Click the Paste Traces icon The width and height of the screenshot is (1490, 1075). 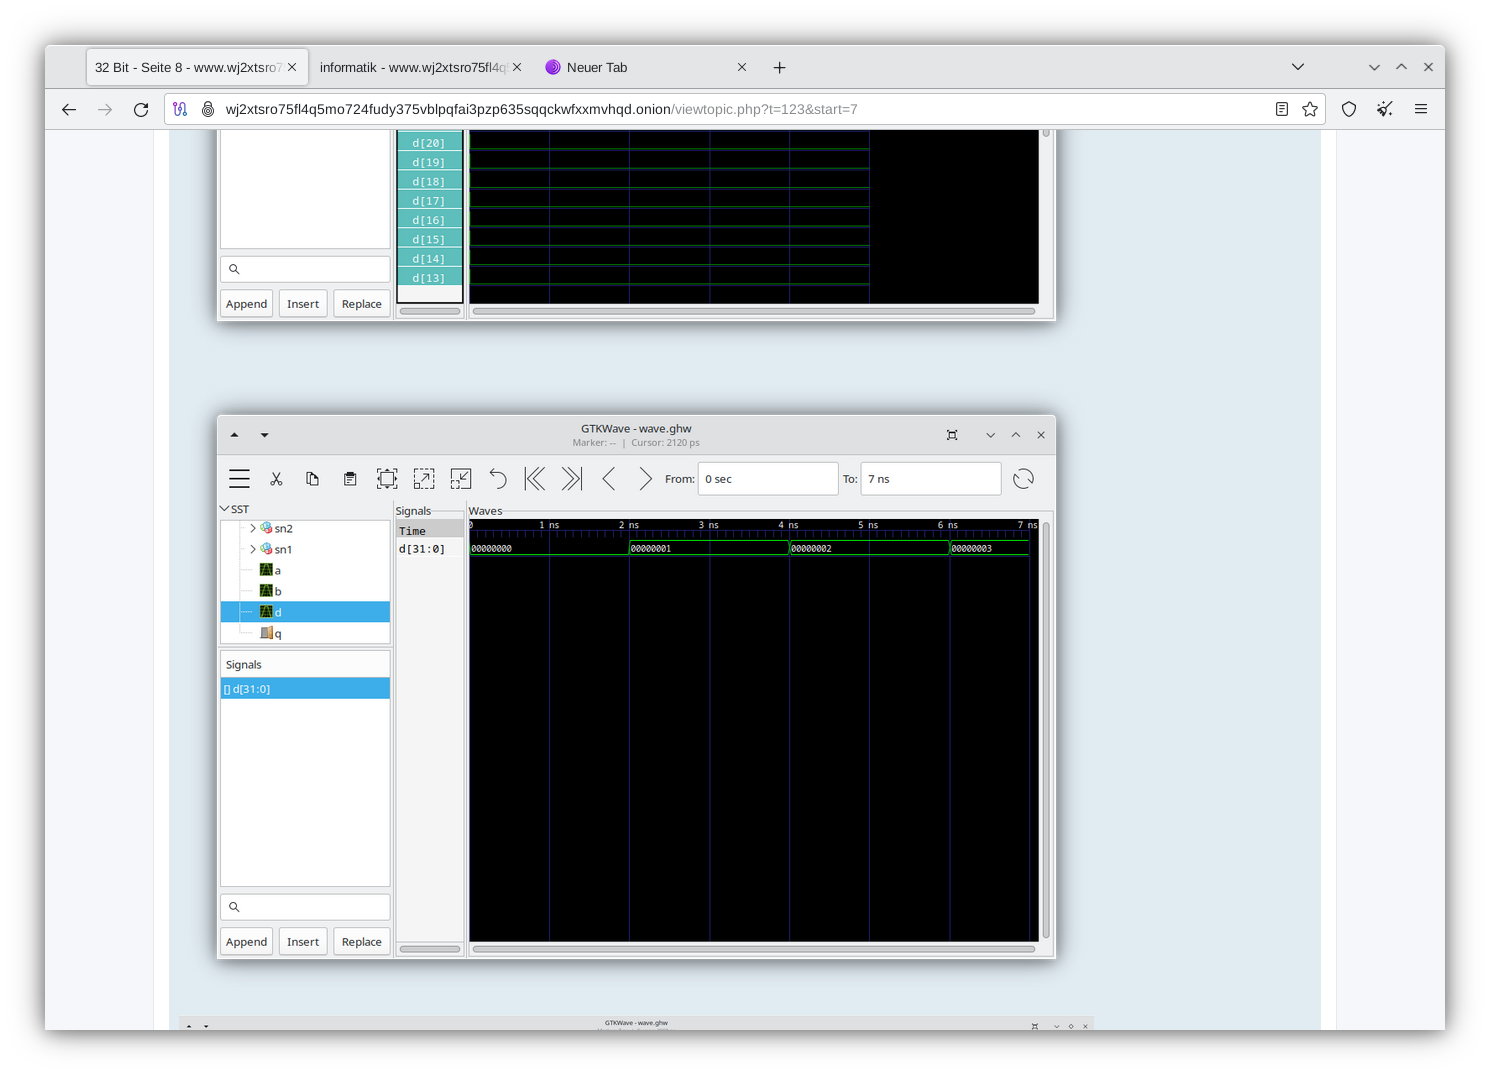coord(350,478)
